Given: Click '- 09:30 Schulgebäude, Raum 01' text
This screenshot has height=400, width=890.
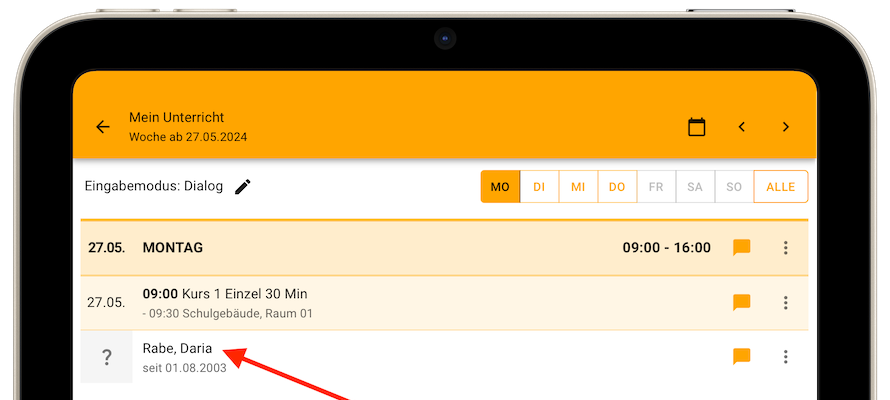Looking at the screenshot, I should 228,314.
